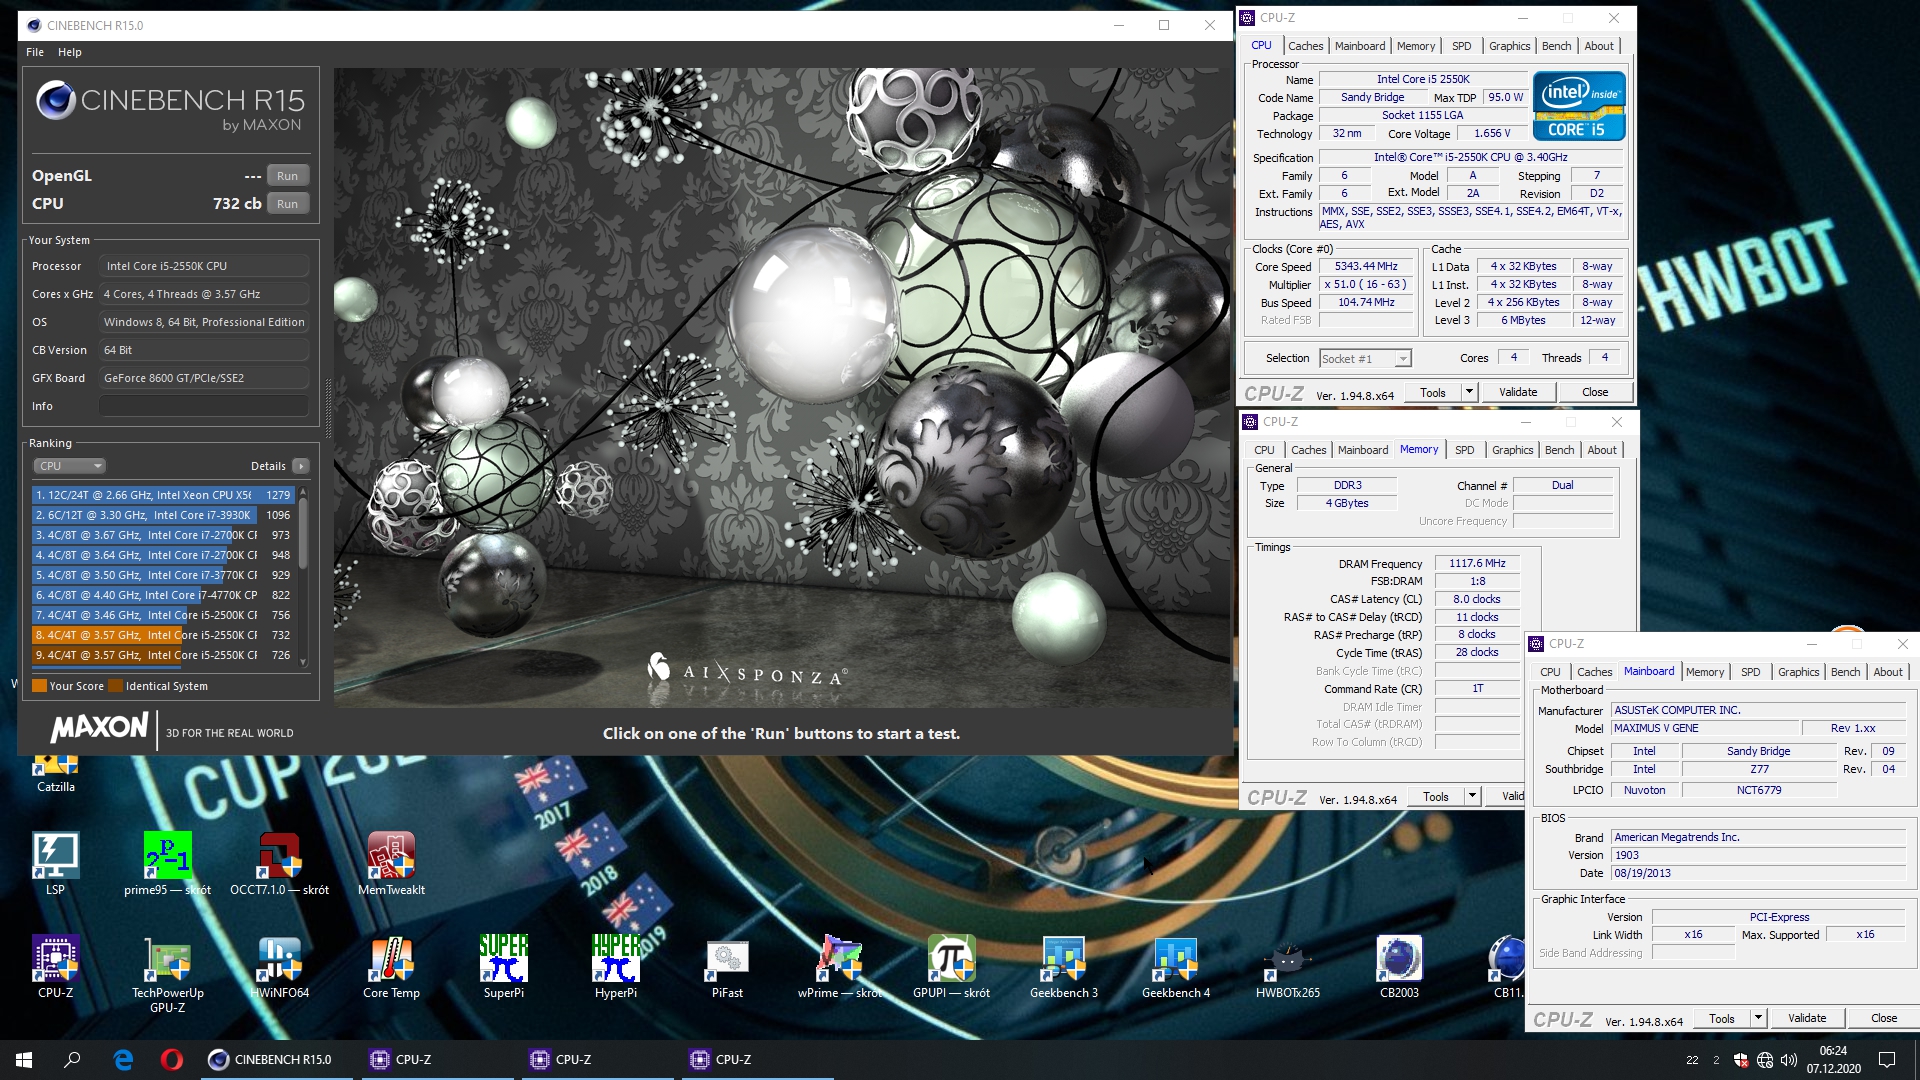Viewport: 1920px width, 1080px height.
Task: Open Geekbench 4 desktop icon
Action: coord(1175,967)
